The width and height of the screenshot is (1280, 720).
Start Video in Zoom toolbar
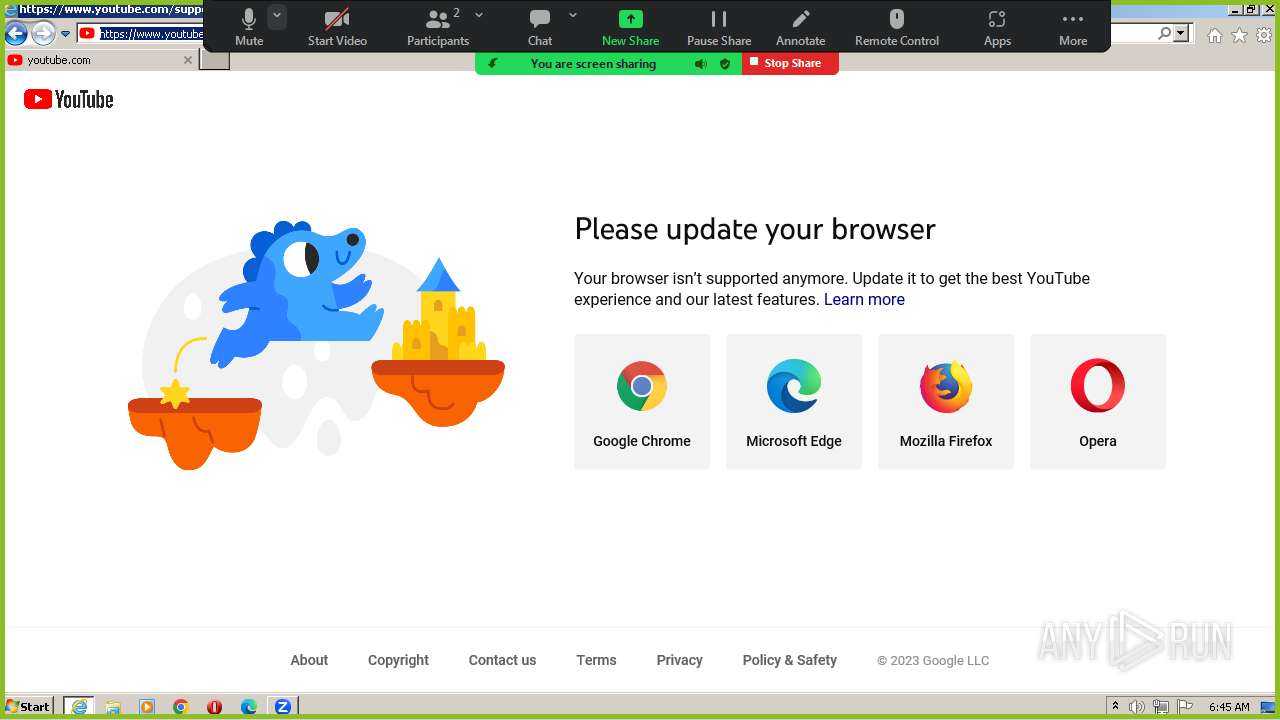337,27
